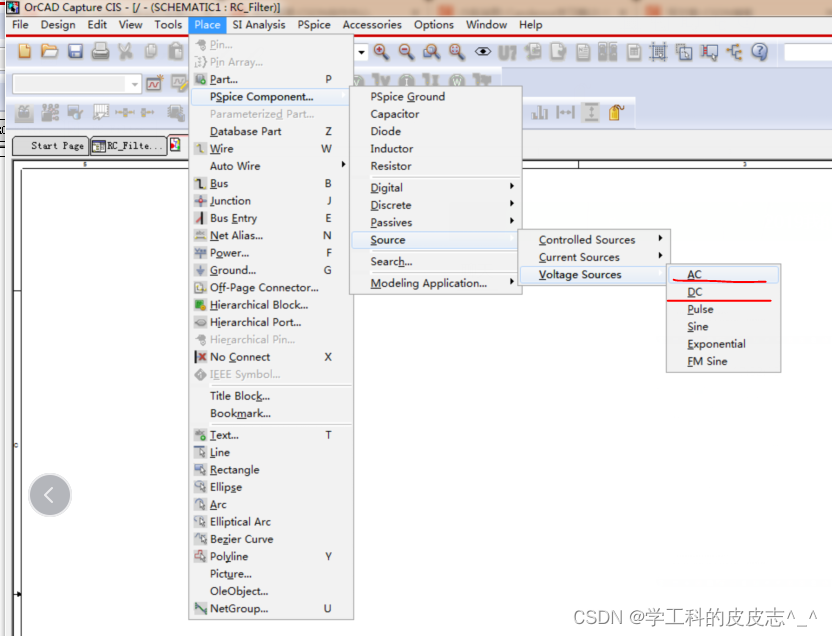The height and width of the screenshot is (636, 832).
Task: Select PSpice Ground in submenu
Action: tap(435, 97)
